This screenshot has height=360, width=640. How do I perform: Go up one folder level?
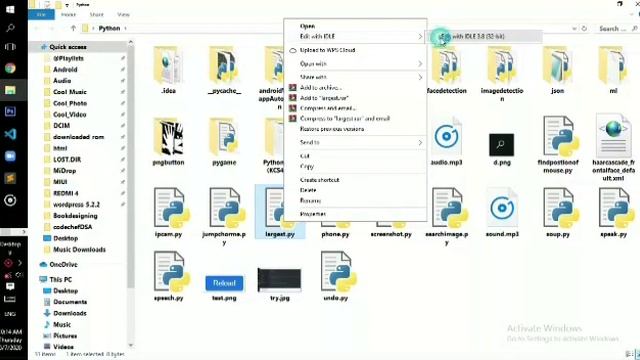(x=73, y=28)
